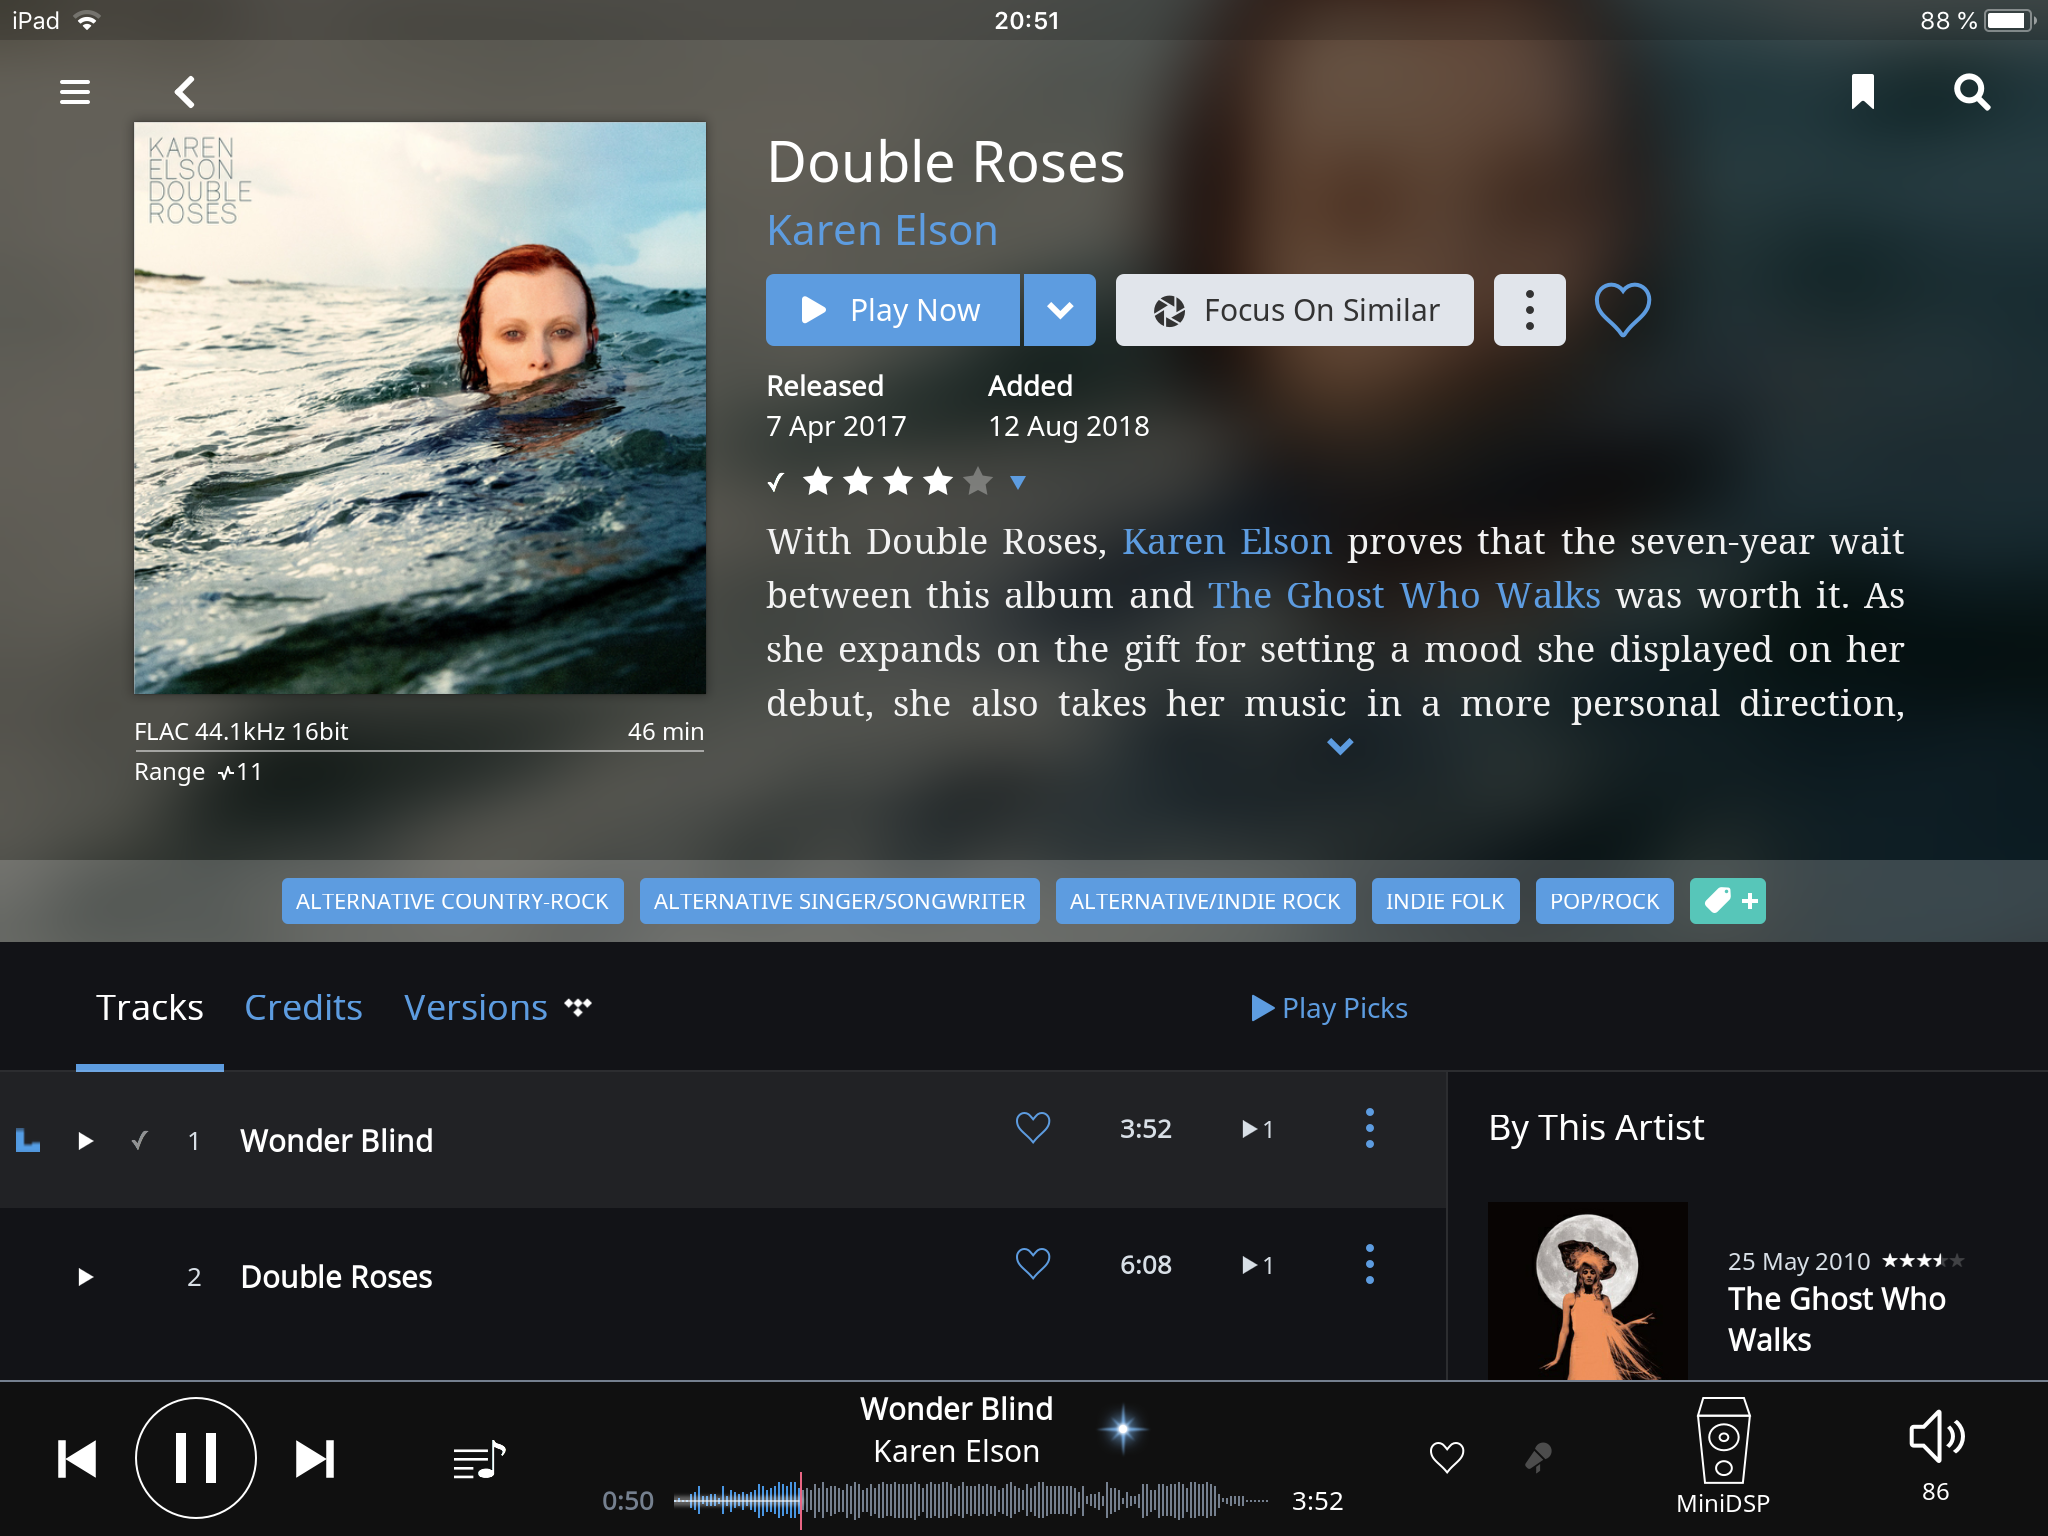Open Double Roses three-dot track menu
The height and width of the screenshot is (1536, 2048).
click(x=1369, y=1264)
